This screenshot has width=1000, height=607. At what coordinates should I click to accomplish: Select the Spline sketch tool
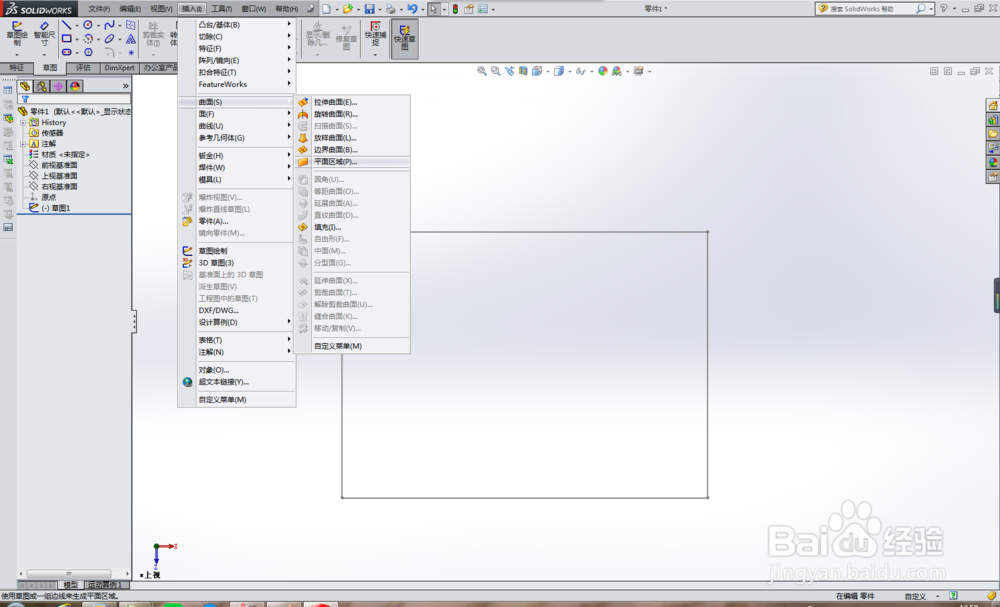[110, 26]
